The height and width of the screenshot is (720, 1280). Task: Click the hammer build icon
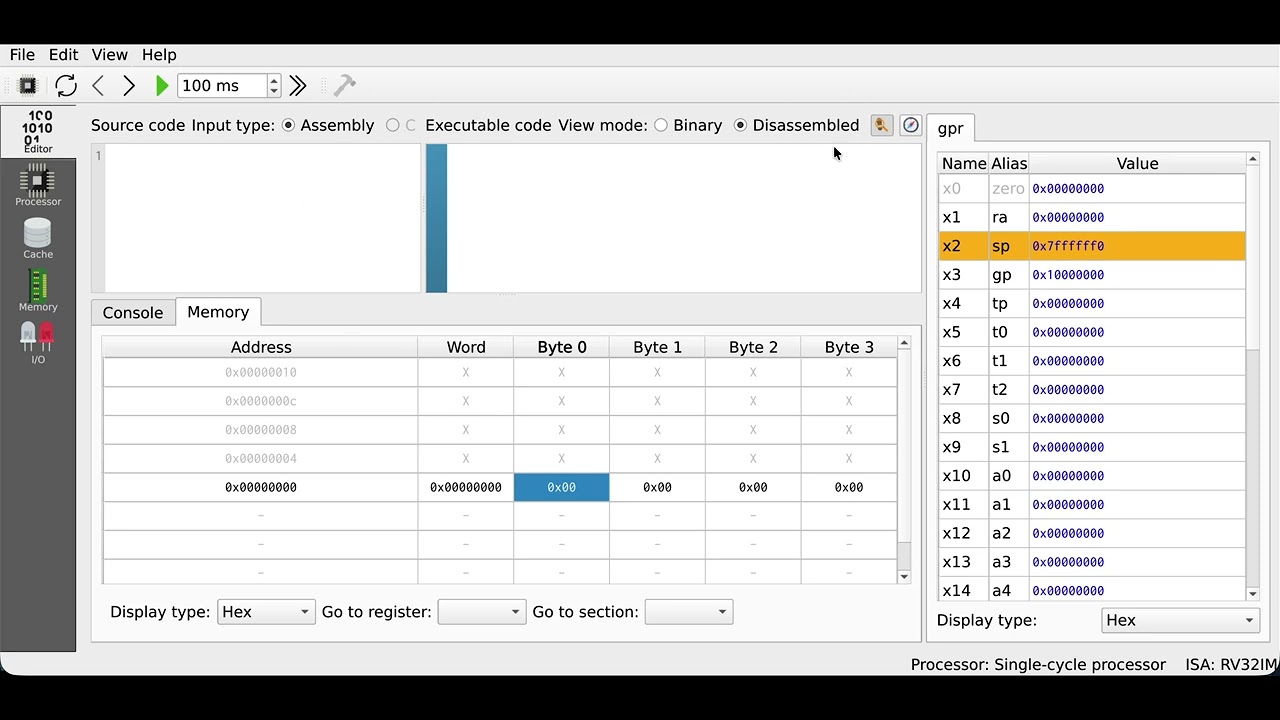345,86
